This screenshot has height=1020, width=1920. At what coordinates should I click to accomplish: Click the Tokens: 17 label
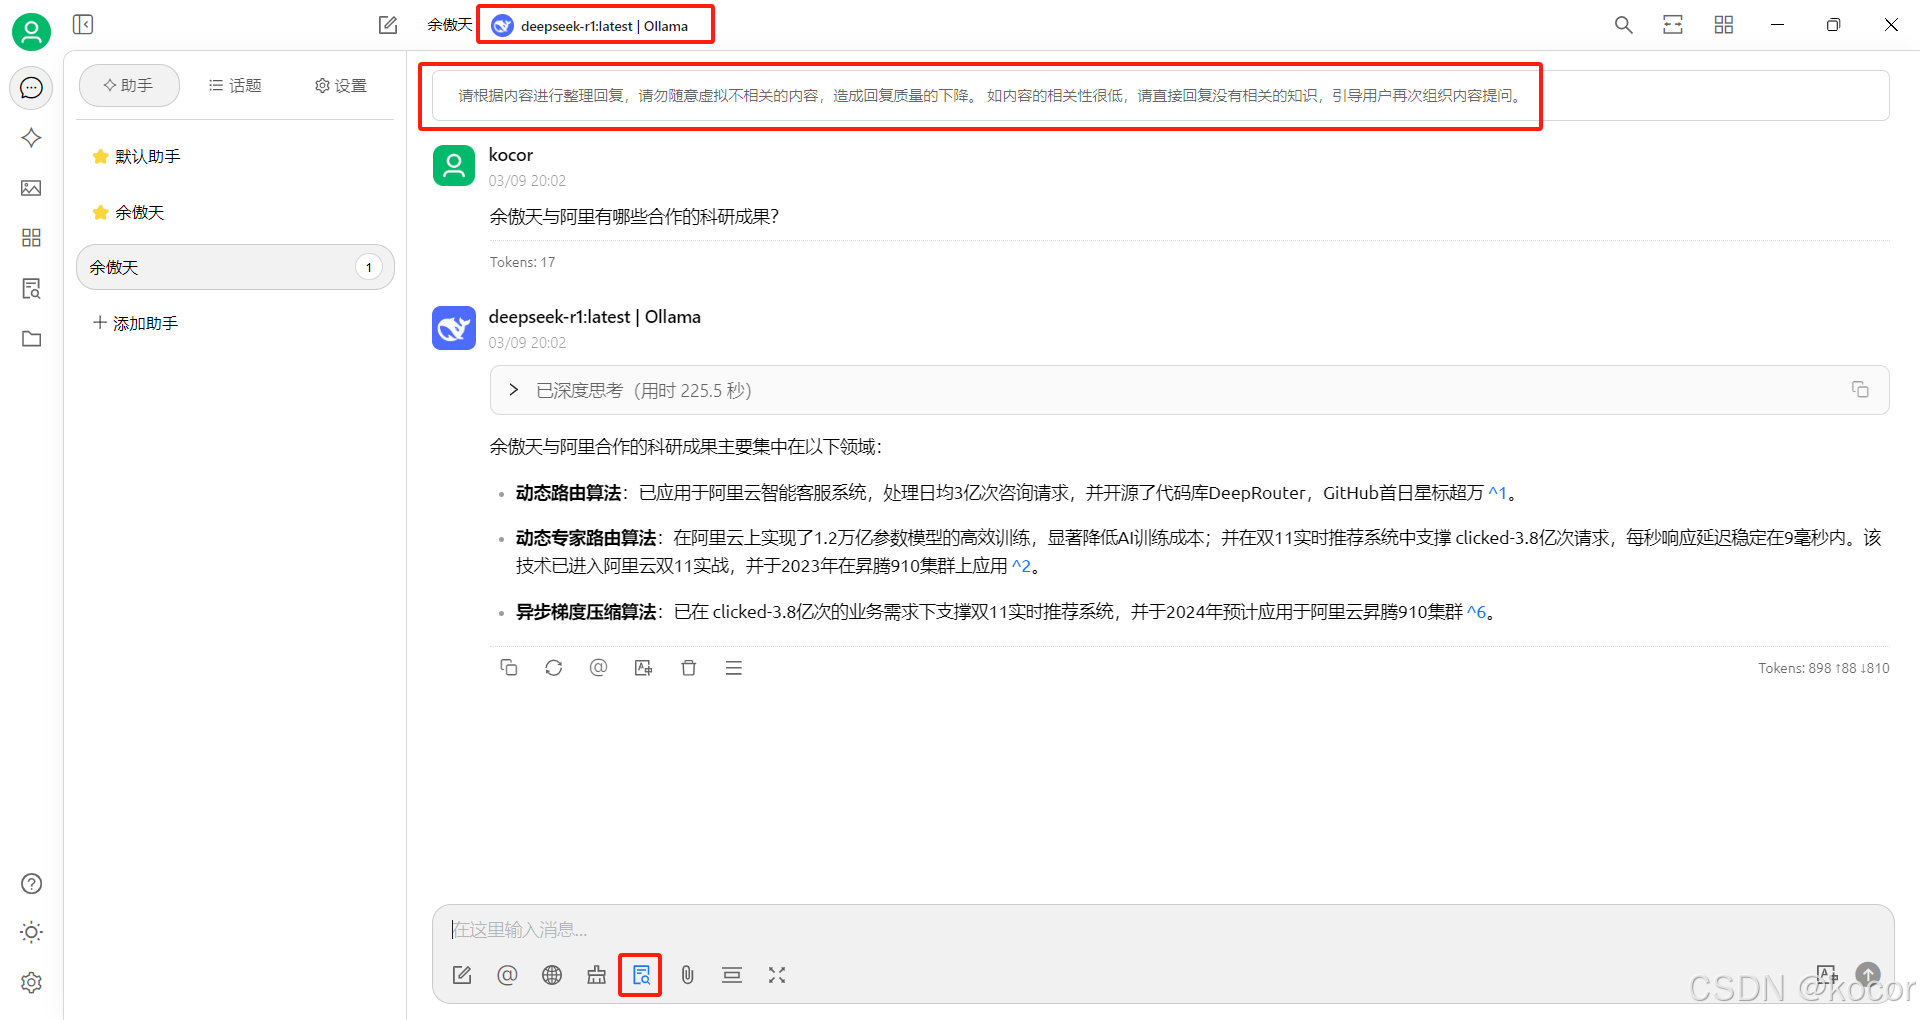(x=522, y=262)
